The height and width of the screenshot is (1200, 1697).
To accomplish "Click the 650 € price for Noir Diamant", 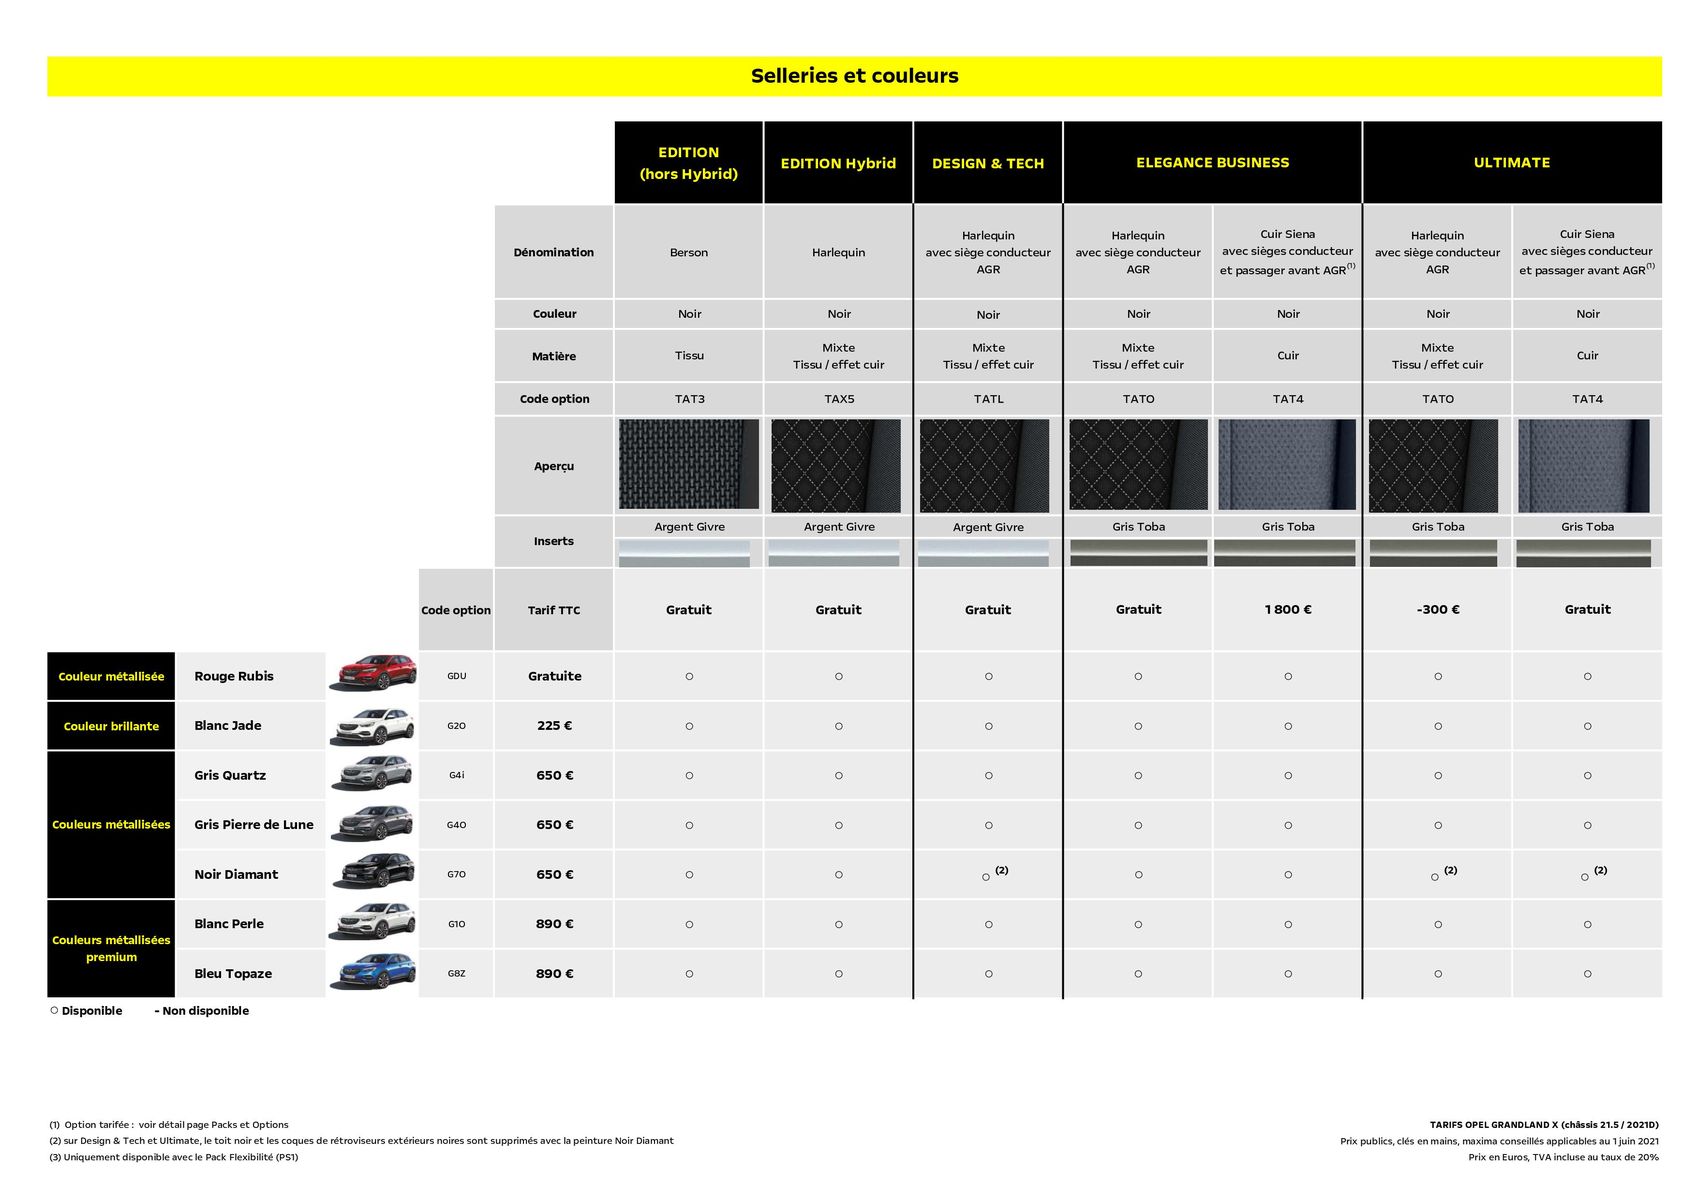I will [x=555, y=874].
